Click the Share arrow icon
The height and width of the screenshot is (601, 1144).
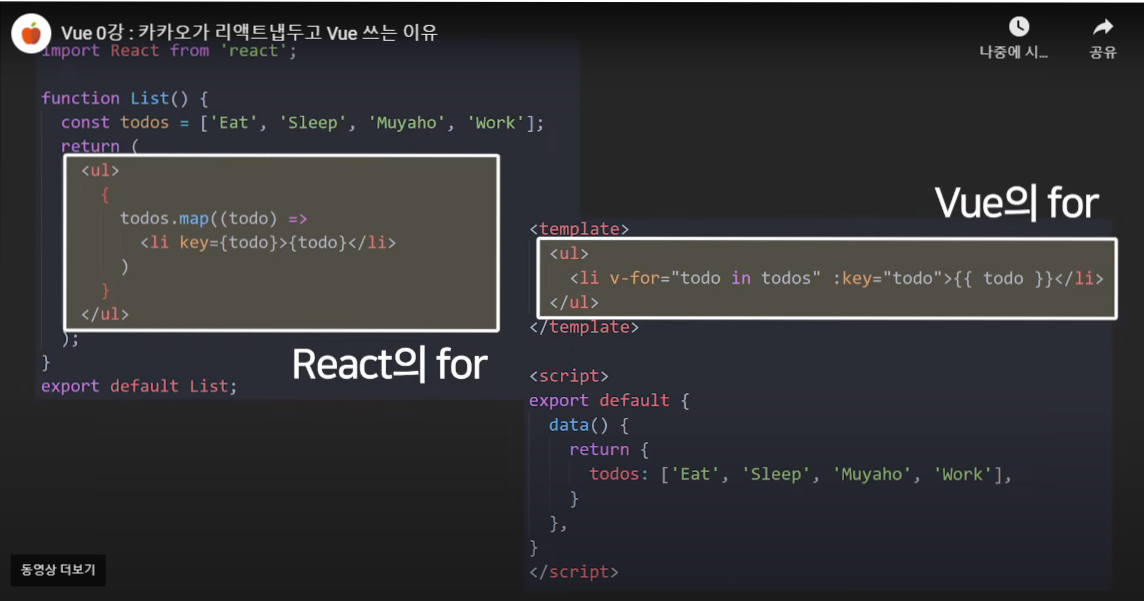[1102, 27]
